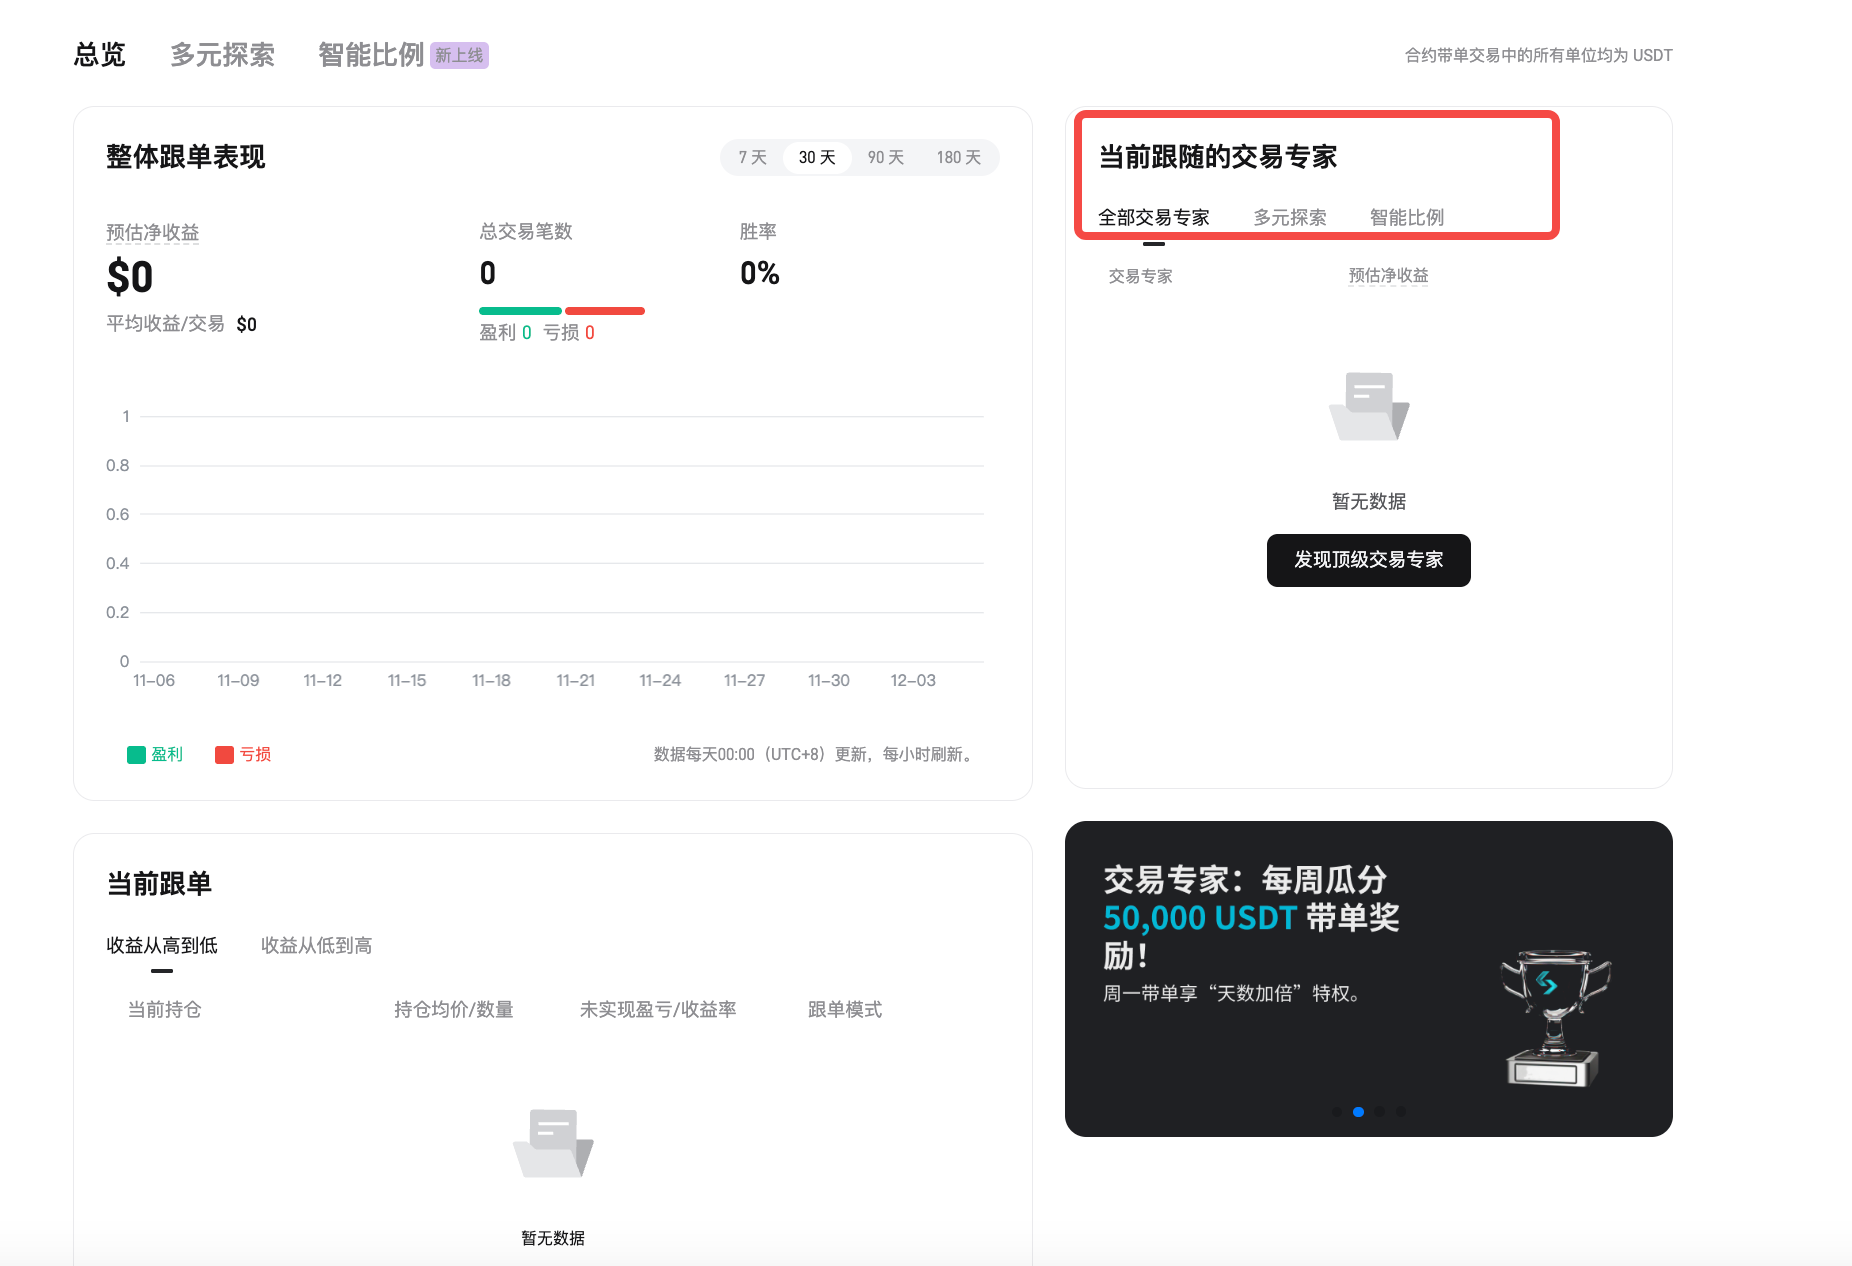
Task: Click the 新上线 badge next to 智能比例
Action: pyautogui.click(x=460, y=55)
